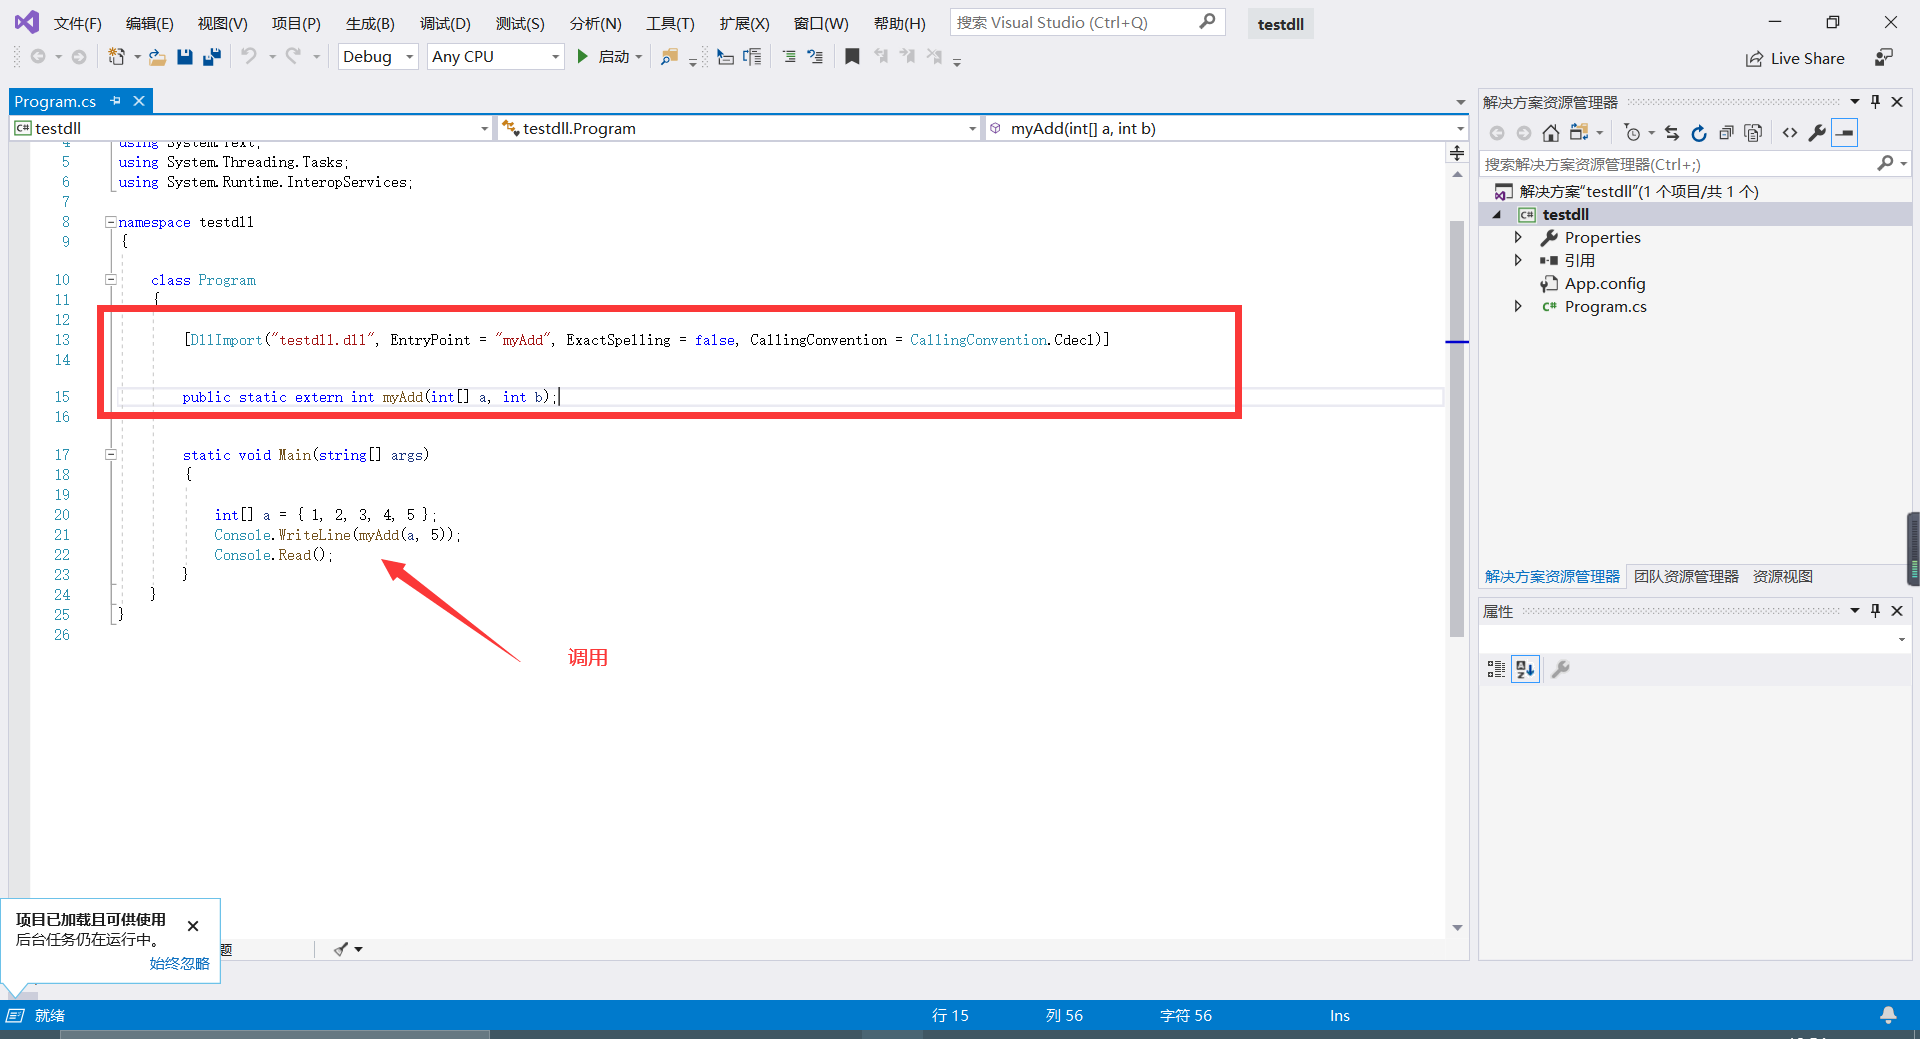The height and width of the screenshot is (1039, 1920).
Task: Collapse the Main method region
Action: [111, 454]
